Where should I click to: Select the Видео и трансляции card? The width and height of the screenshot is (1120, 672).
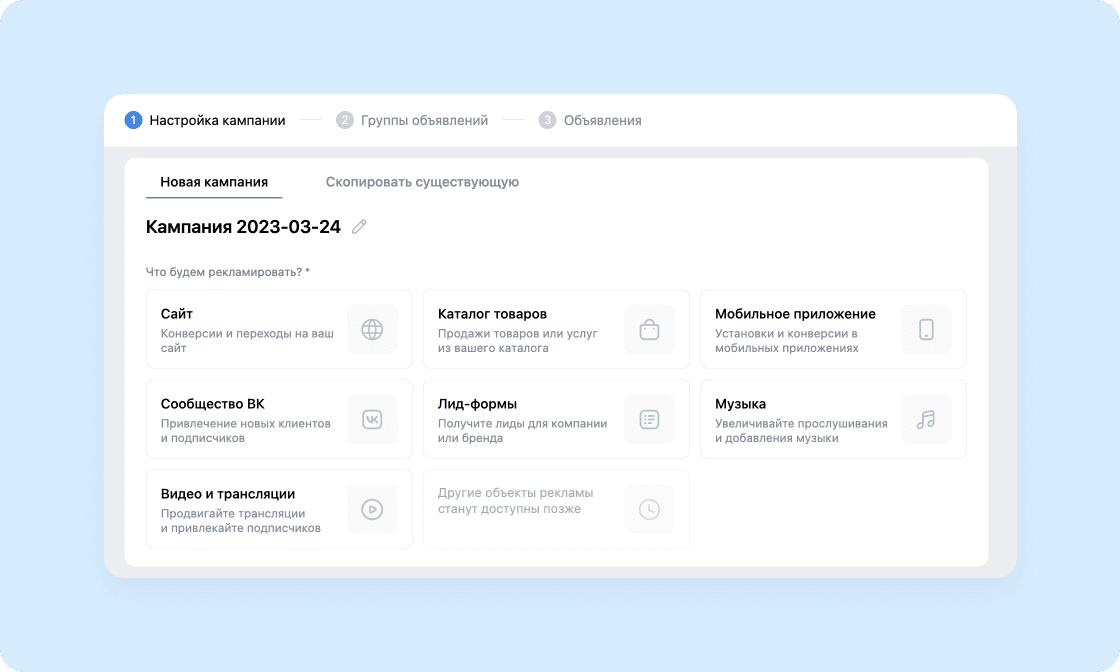coord(250,509)
